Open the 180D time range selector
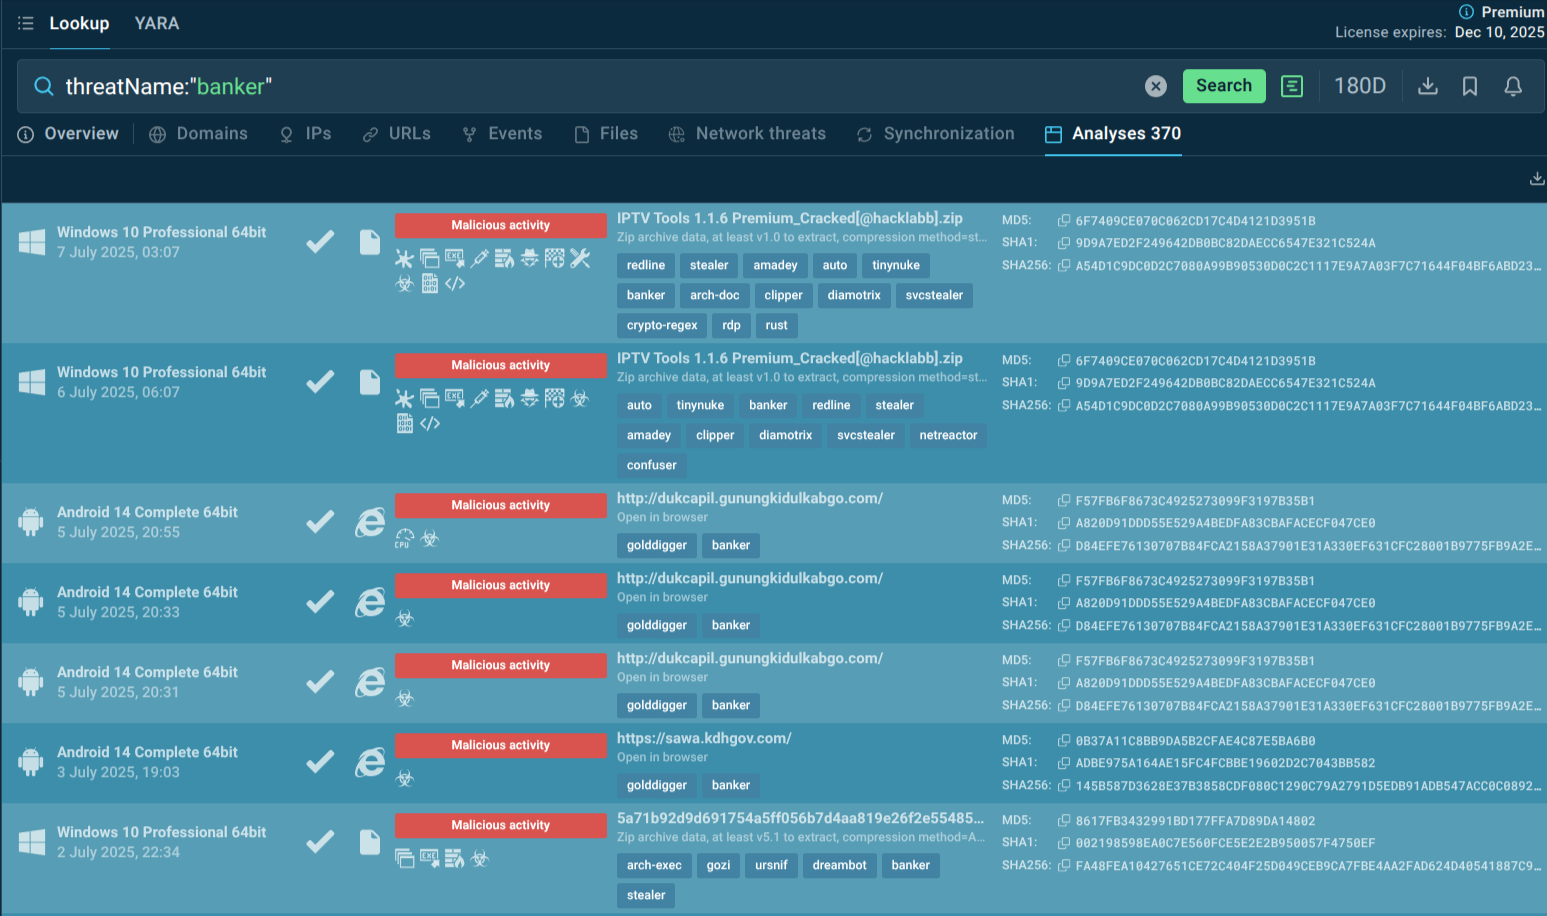 (1359, 86)
